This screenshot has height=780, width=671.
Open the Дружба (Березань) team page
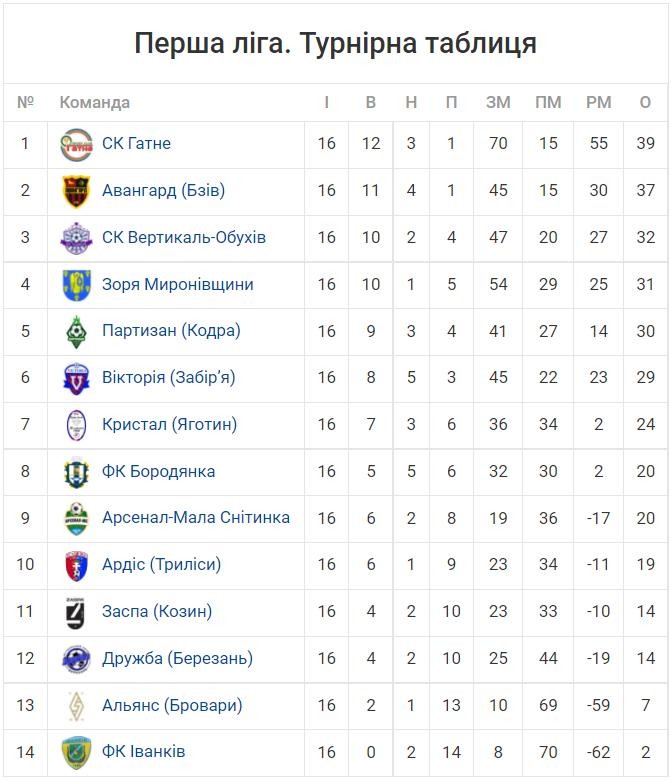point(177,659)
